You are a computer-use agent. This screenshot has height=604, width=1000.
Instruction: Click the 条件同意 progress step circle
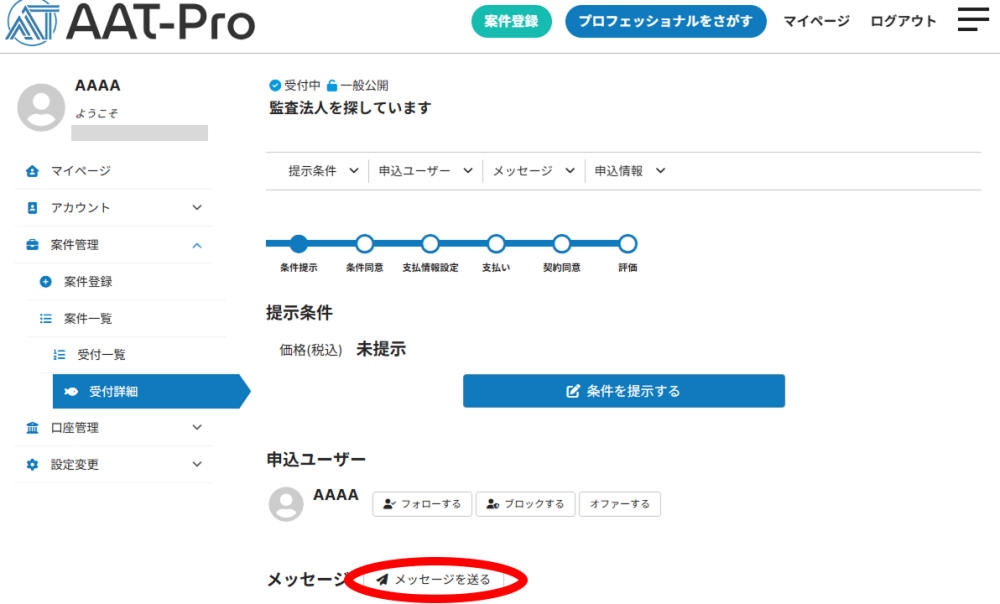[365, 243]
